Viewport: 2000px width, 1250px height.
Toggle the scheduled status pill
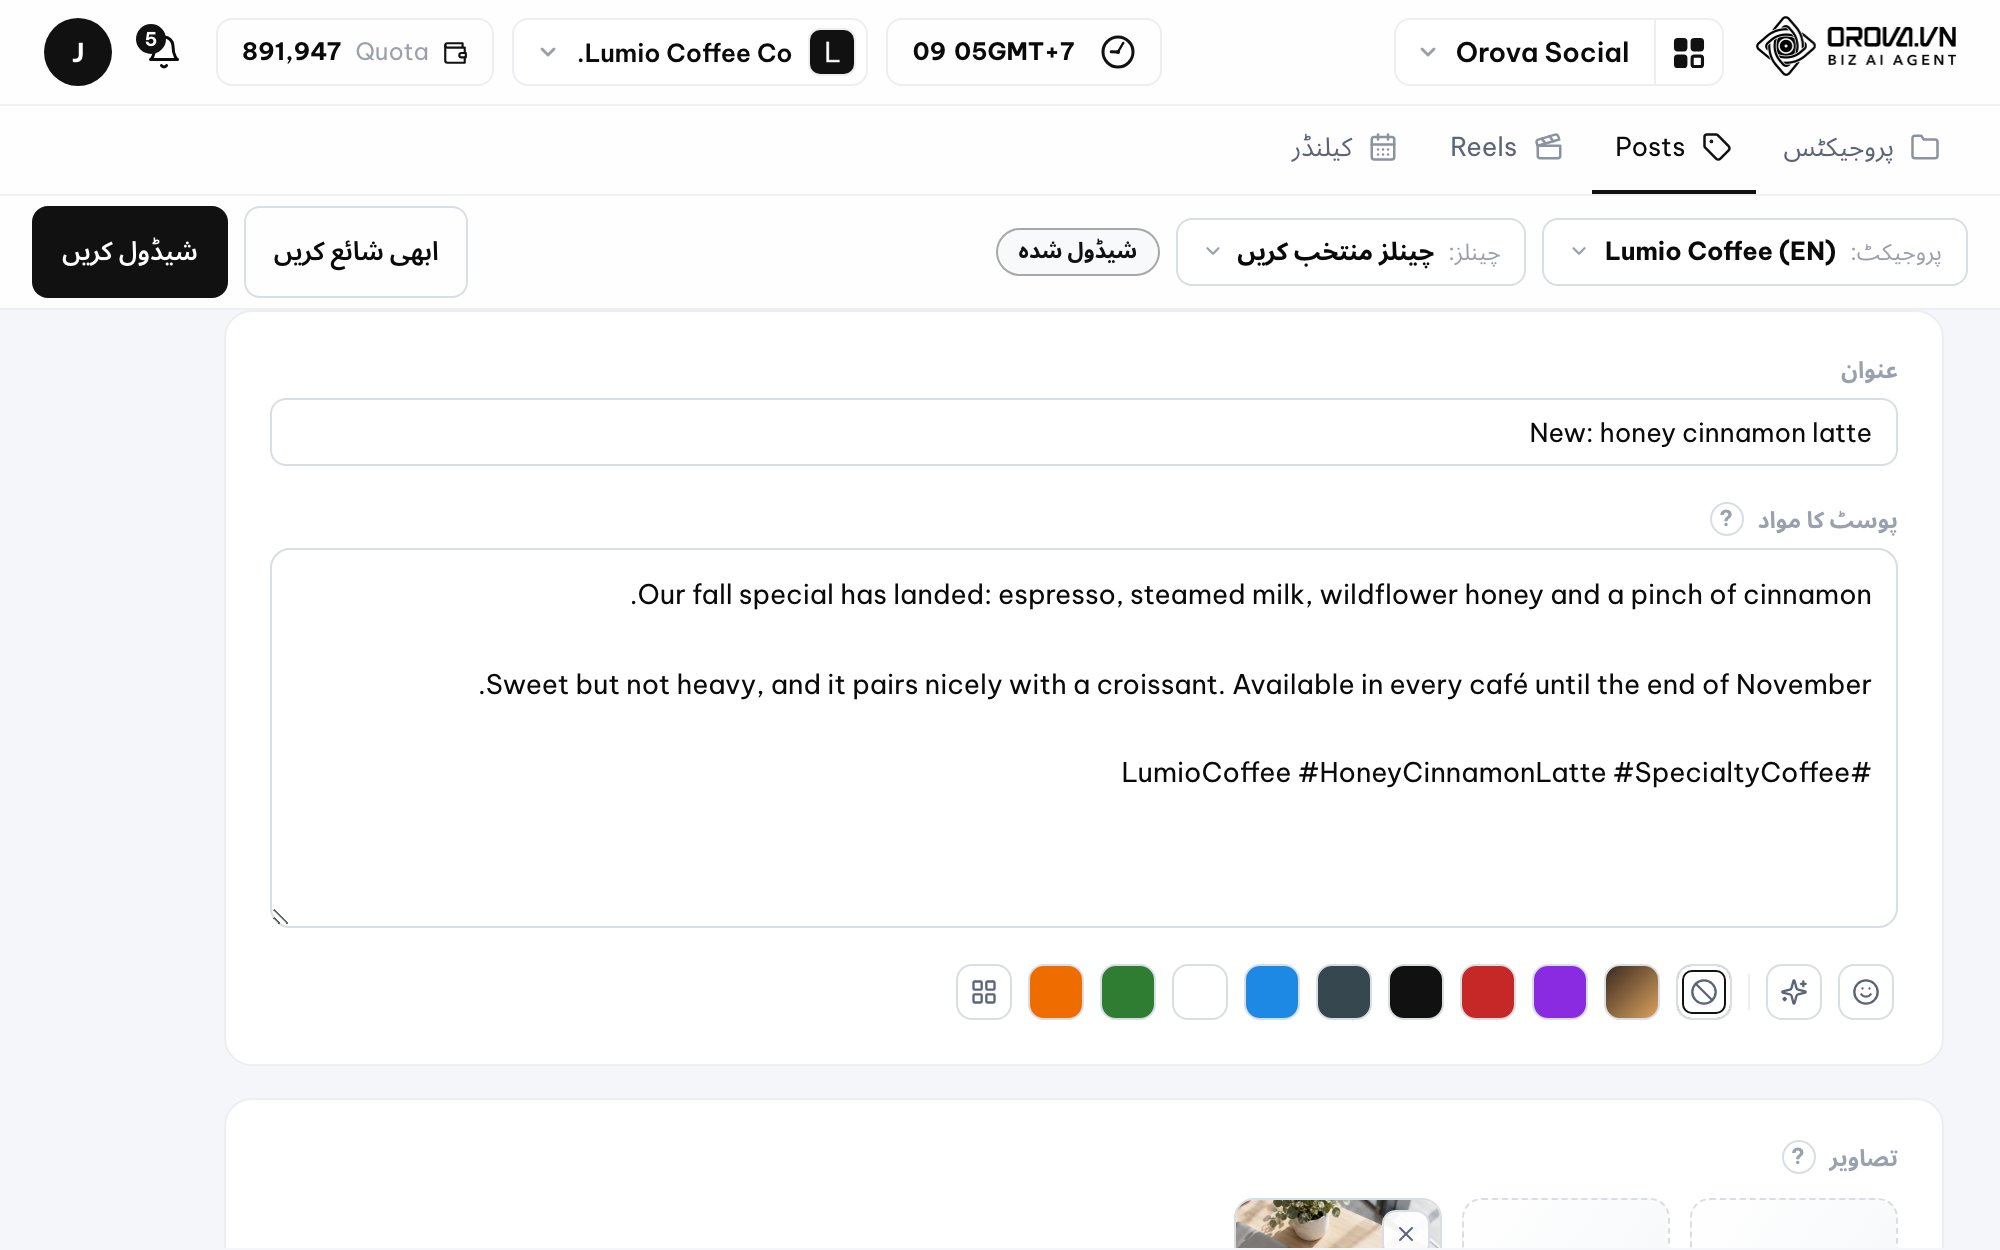tap(1078, 251)
